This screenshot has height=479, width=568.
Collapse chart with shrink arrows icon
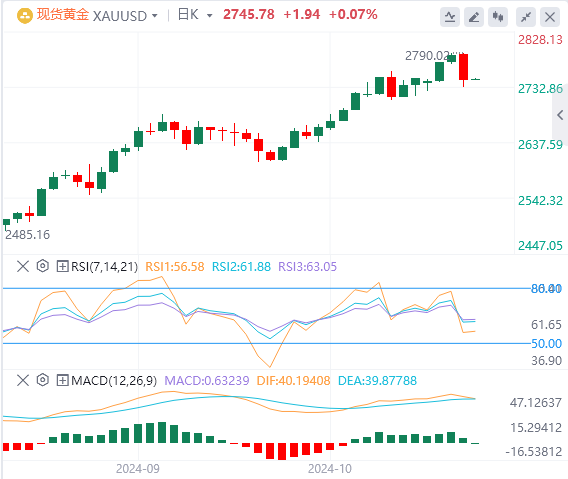(x=526, y=17)
